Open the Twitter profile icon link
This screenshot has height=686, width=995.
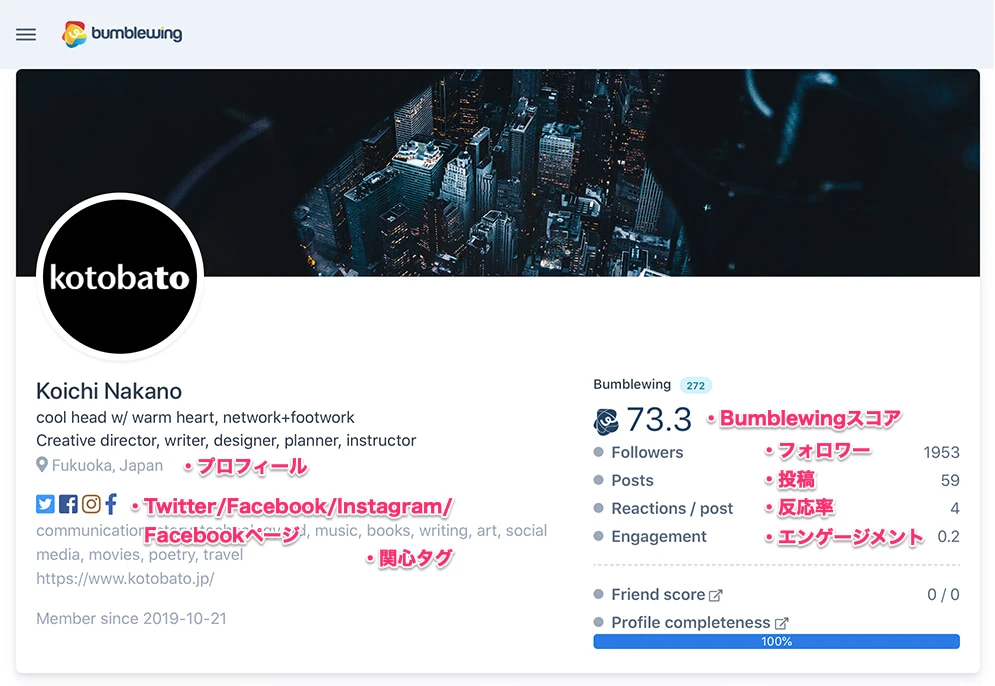coord(45,504)
